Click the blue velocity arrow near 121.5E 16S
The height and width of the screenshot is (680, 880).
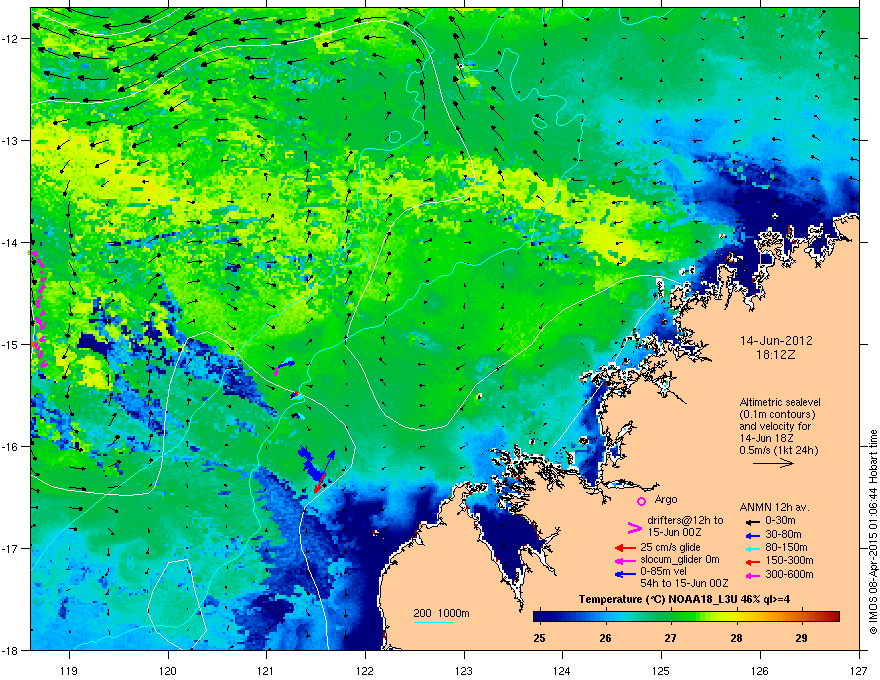coord(329,461)
